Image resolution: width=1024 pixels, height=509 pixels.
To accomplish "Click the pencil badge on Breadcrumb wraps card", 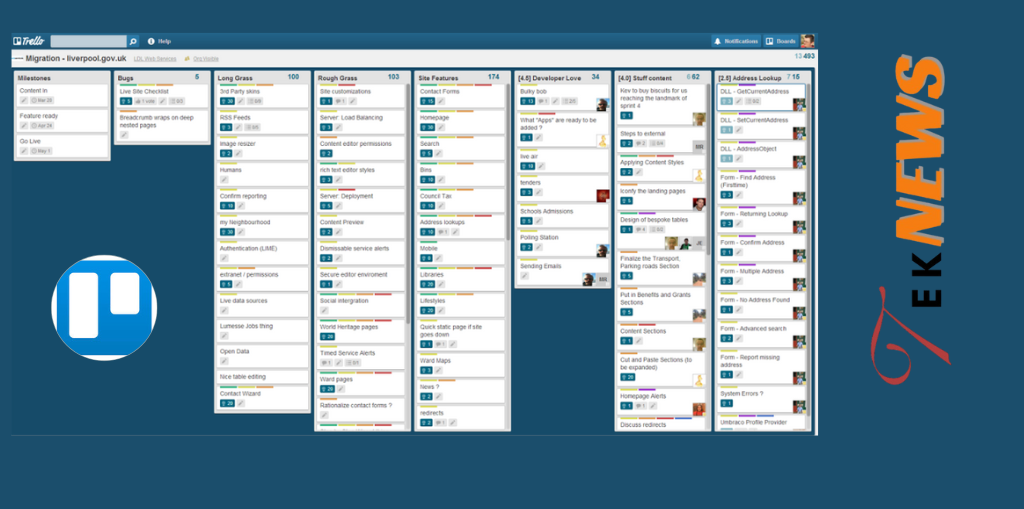I will [124, 135].
